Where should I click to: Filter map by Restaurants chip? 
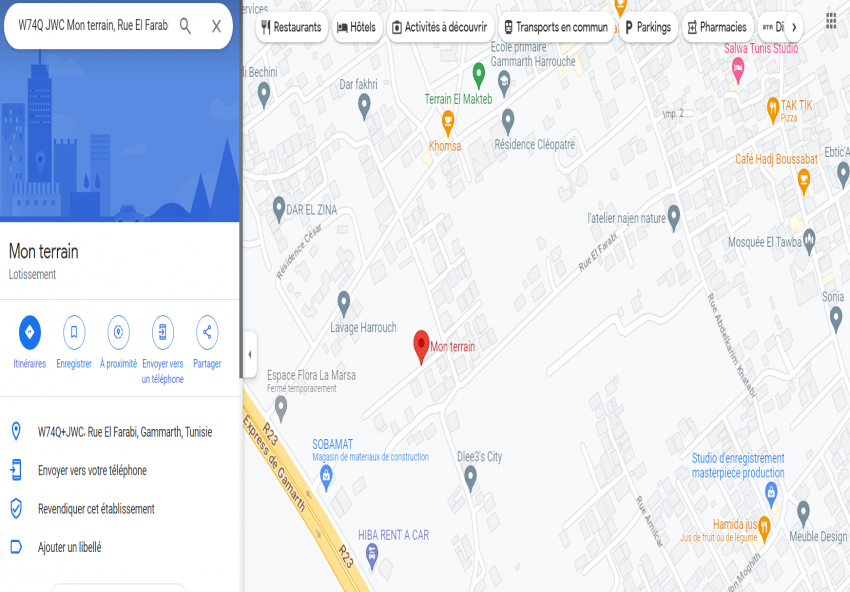[x=292, y=27]
